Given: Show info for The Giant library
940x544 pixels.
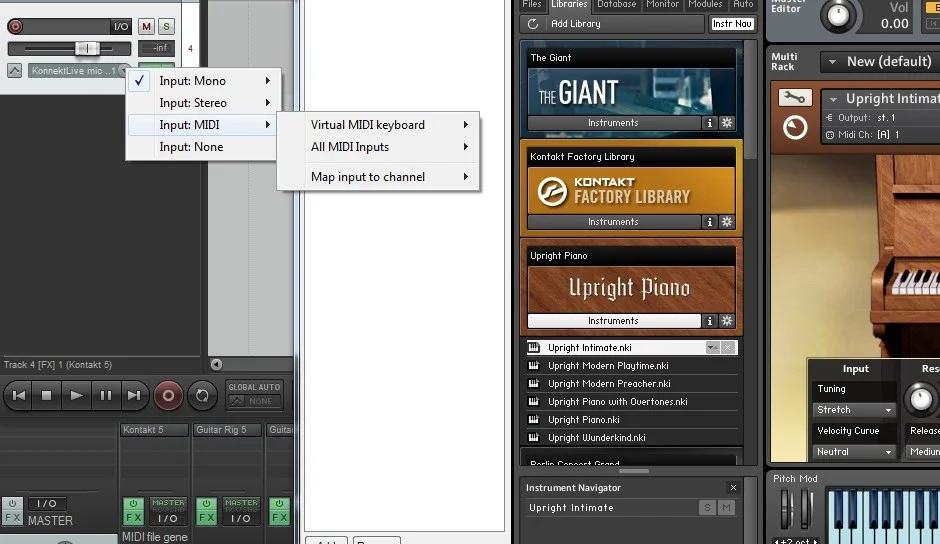Looking at the screenshot, I should (710, 123).
